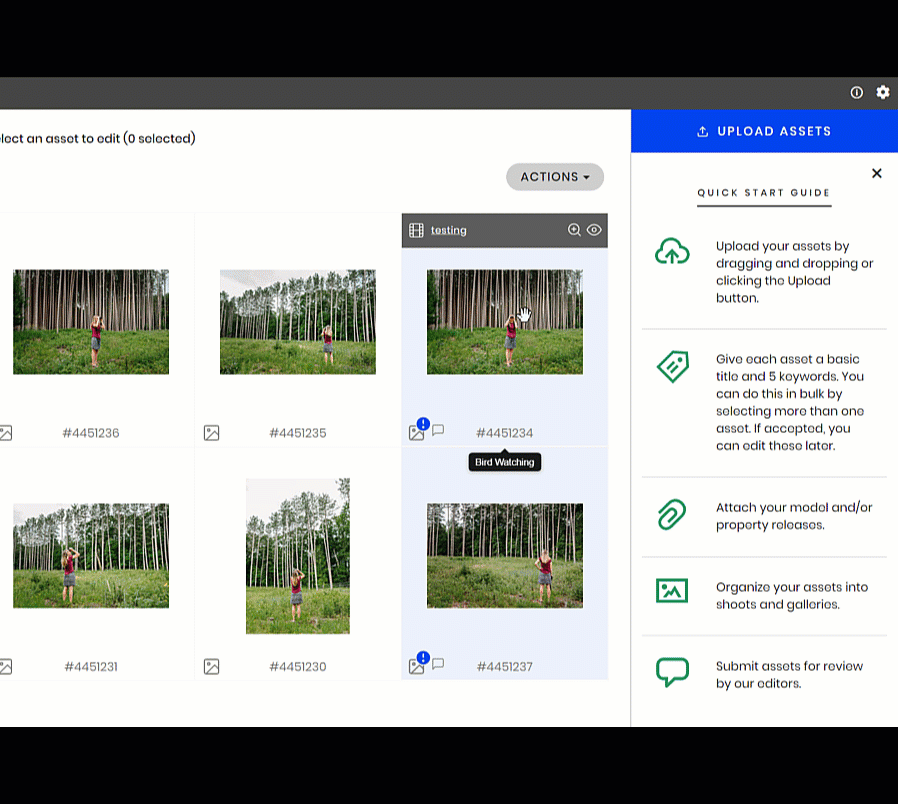Click the cloud upload guide icon
This screenshot has width=898, height=804.
pos(672,251)
